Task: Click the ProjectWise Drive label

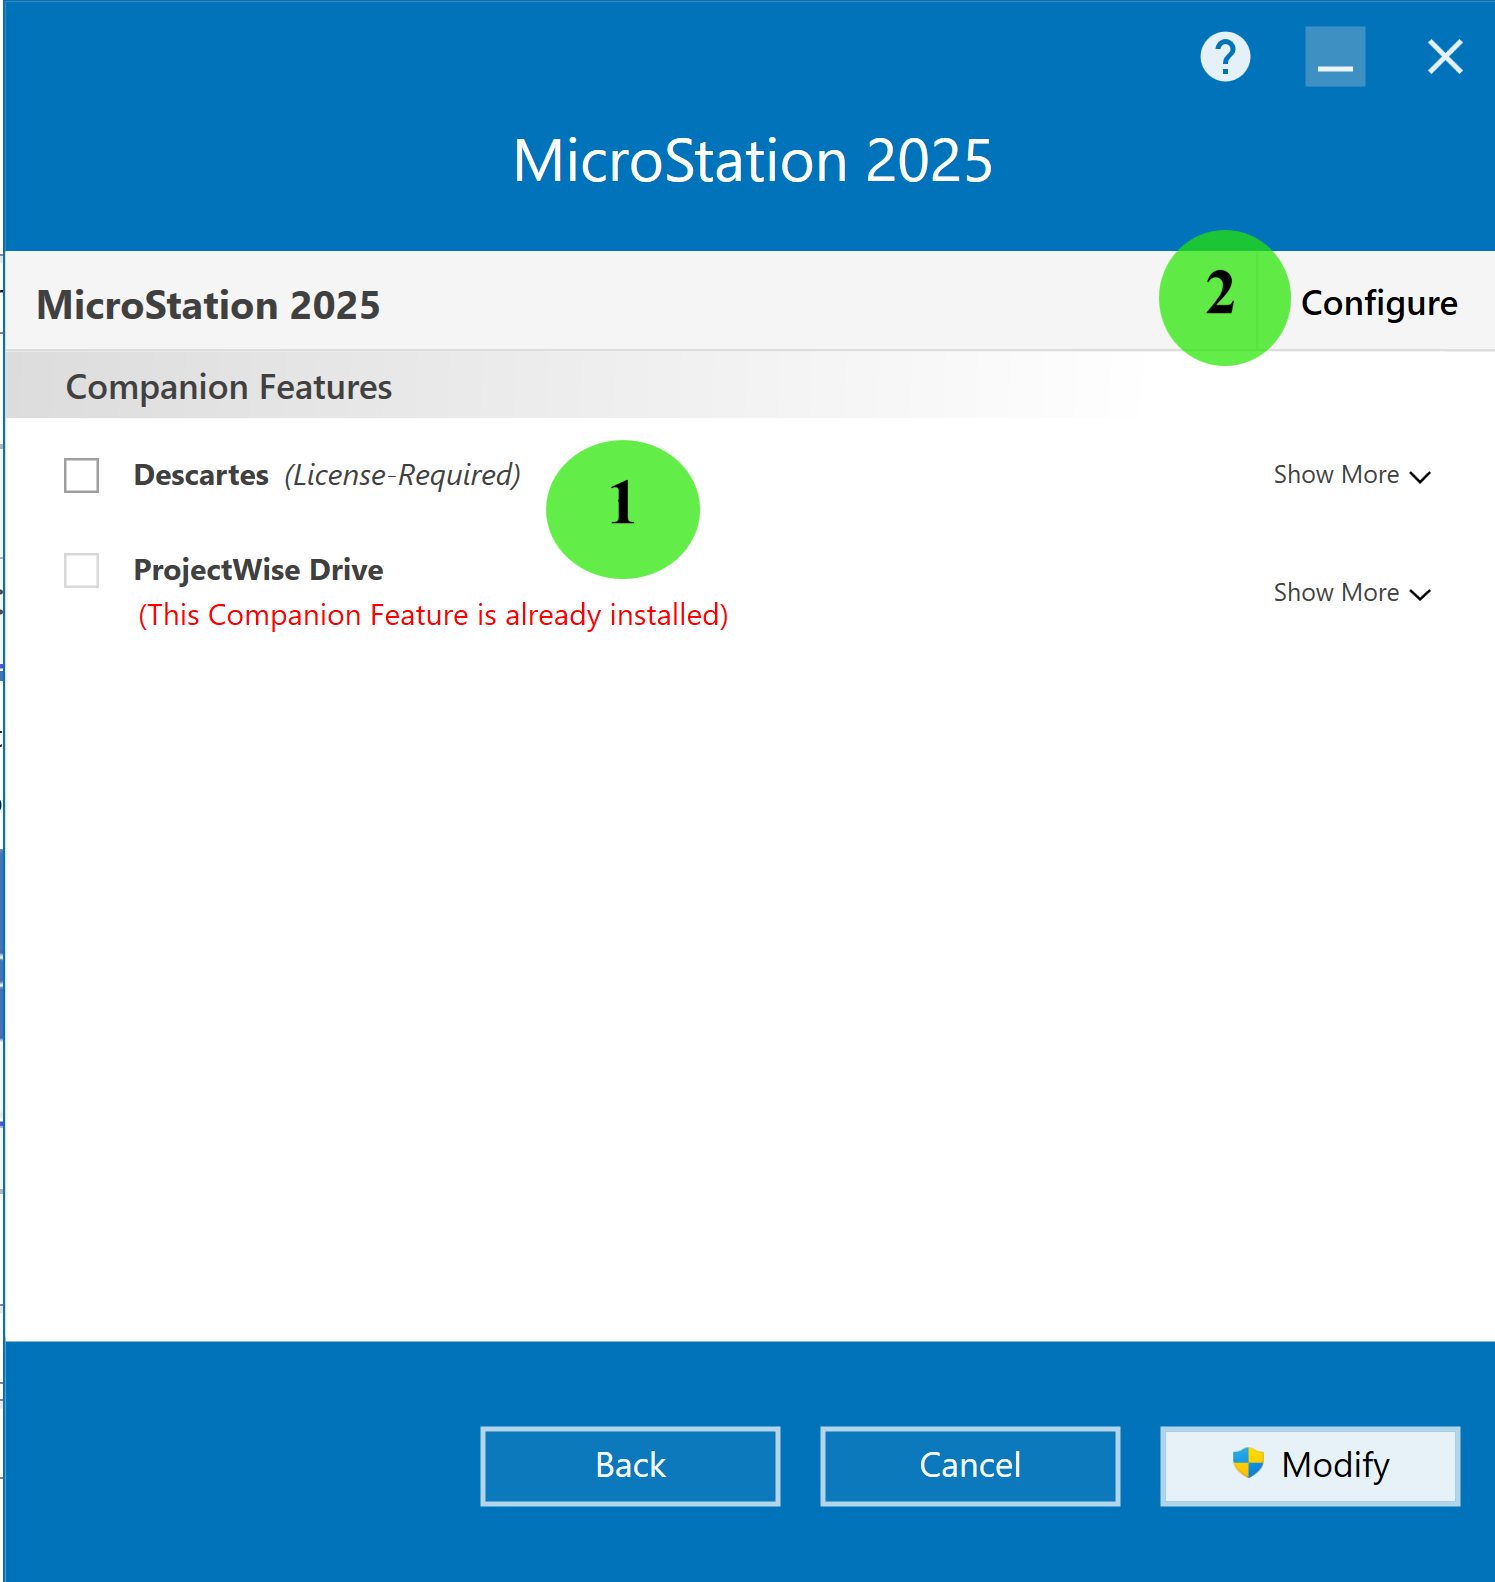Action: coord(259,570)
